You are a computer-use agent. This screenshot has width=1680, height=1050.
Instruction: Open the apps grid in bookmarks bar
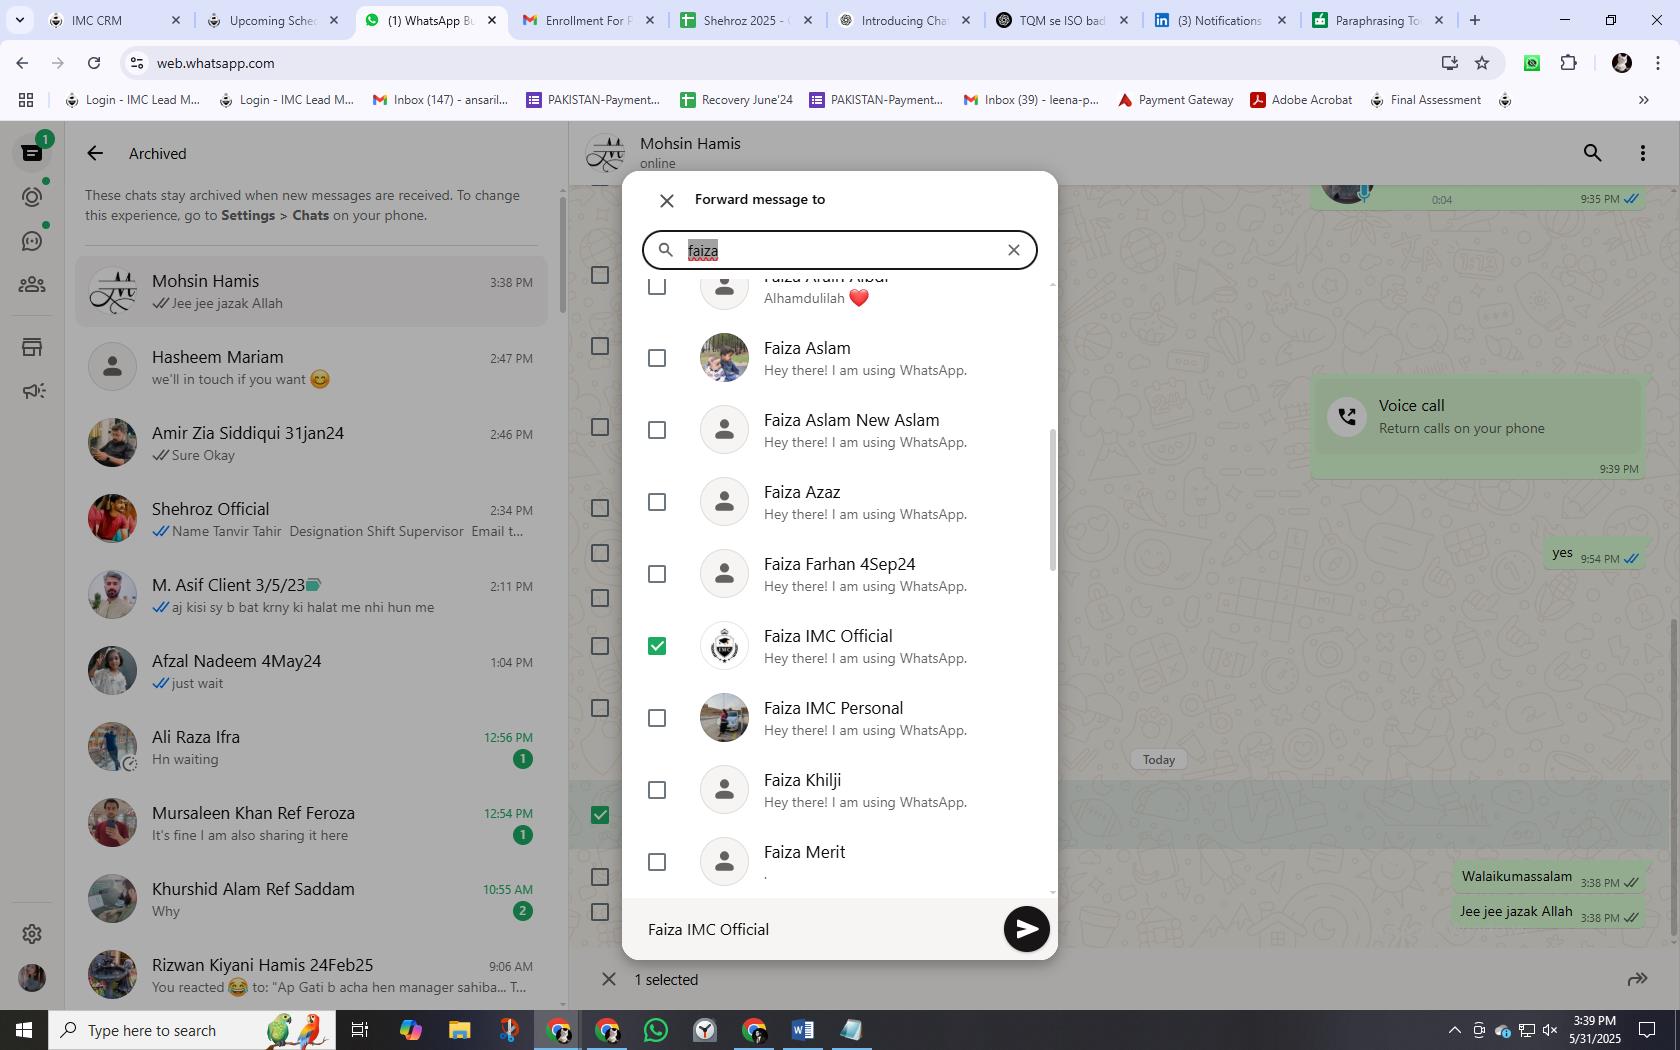pyautogui.click(x=26, y=100)
